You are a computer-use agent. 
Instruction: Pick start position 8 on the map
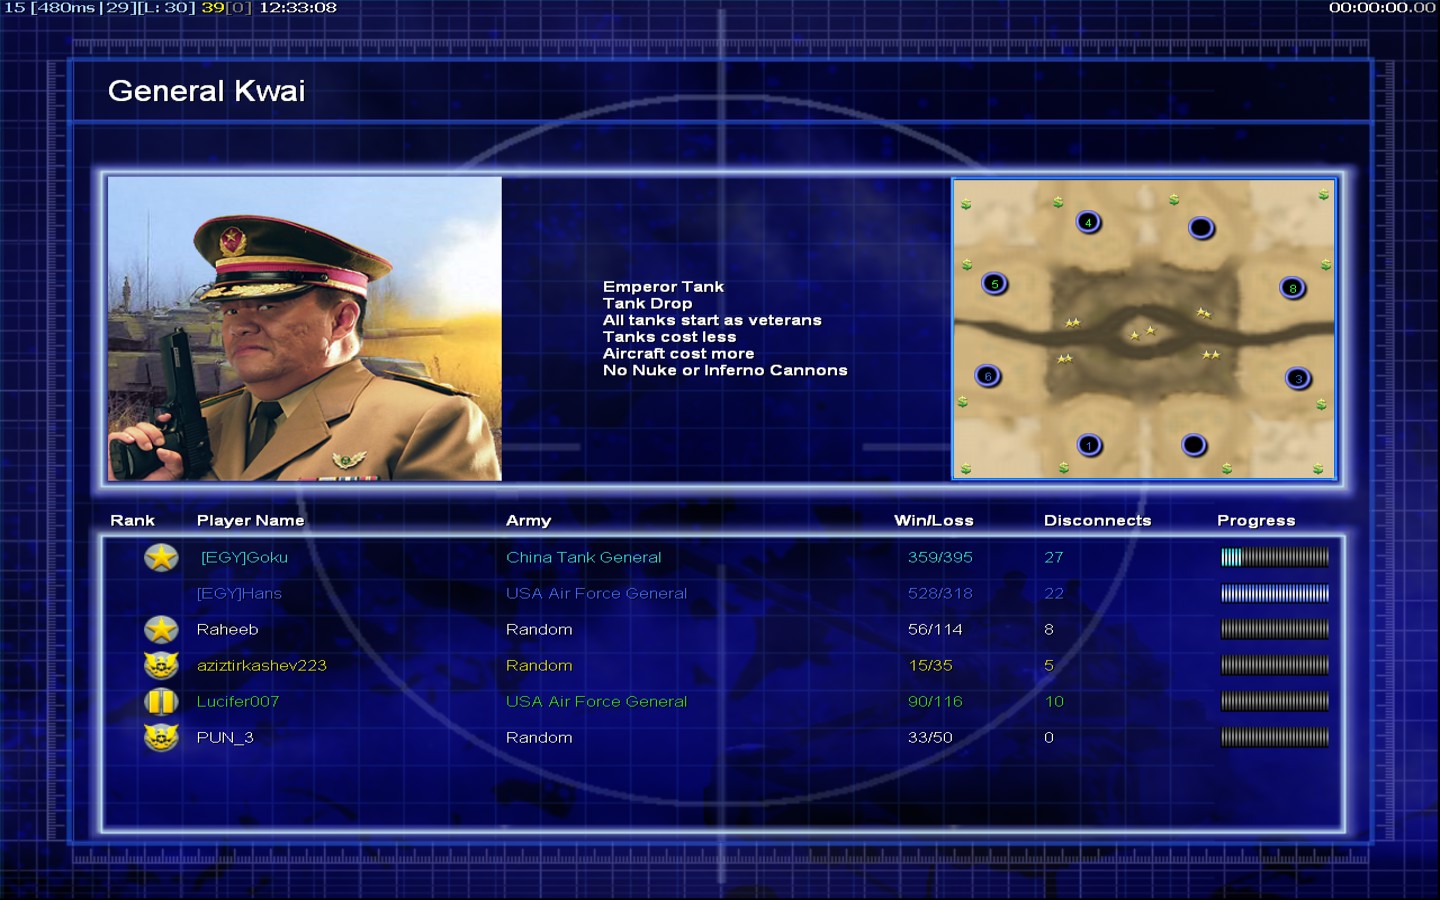[x=1292, y=288]
